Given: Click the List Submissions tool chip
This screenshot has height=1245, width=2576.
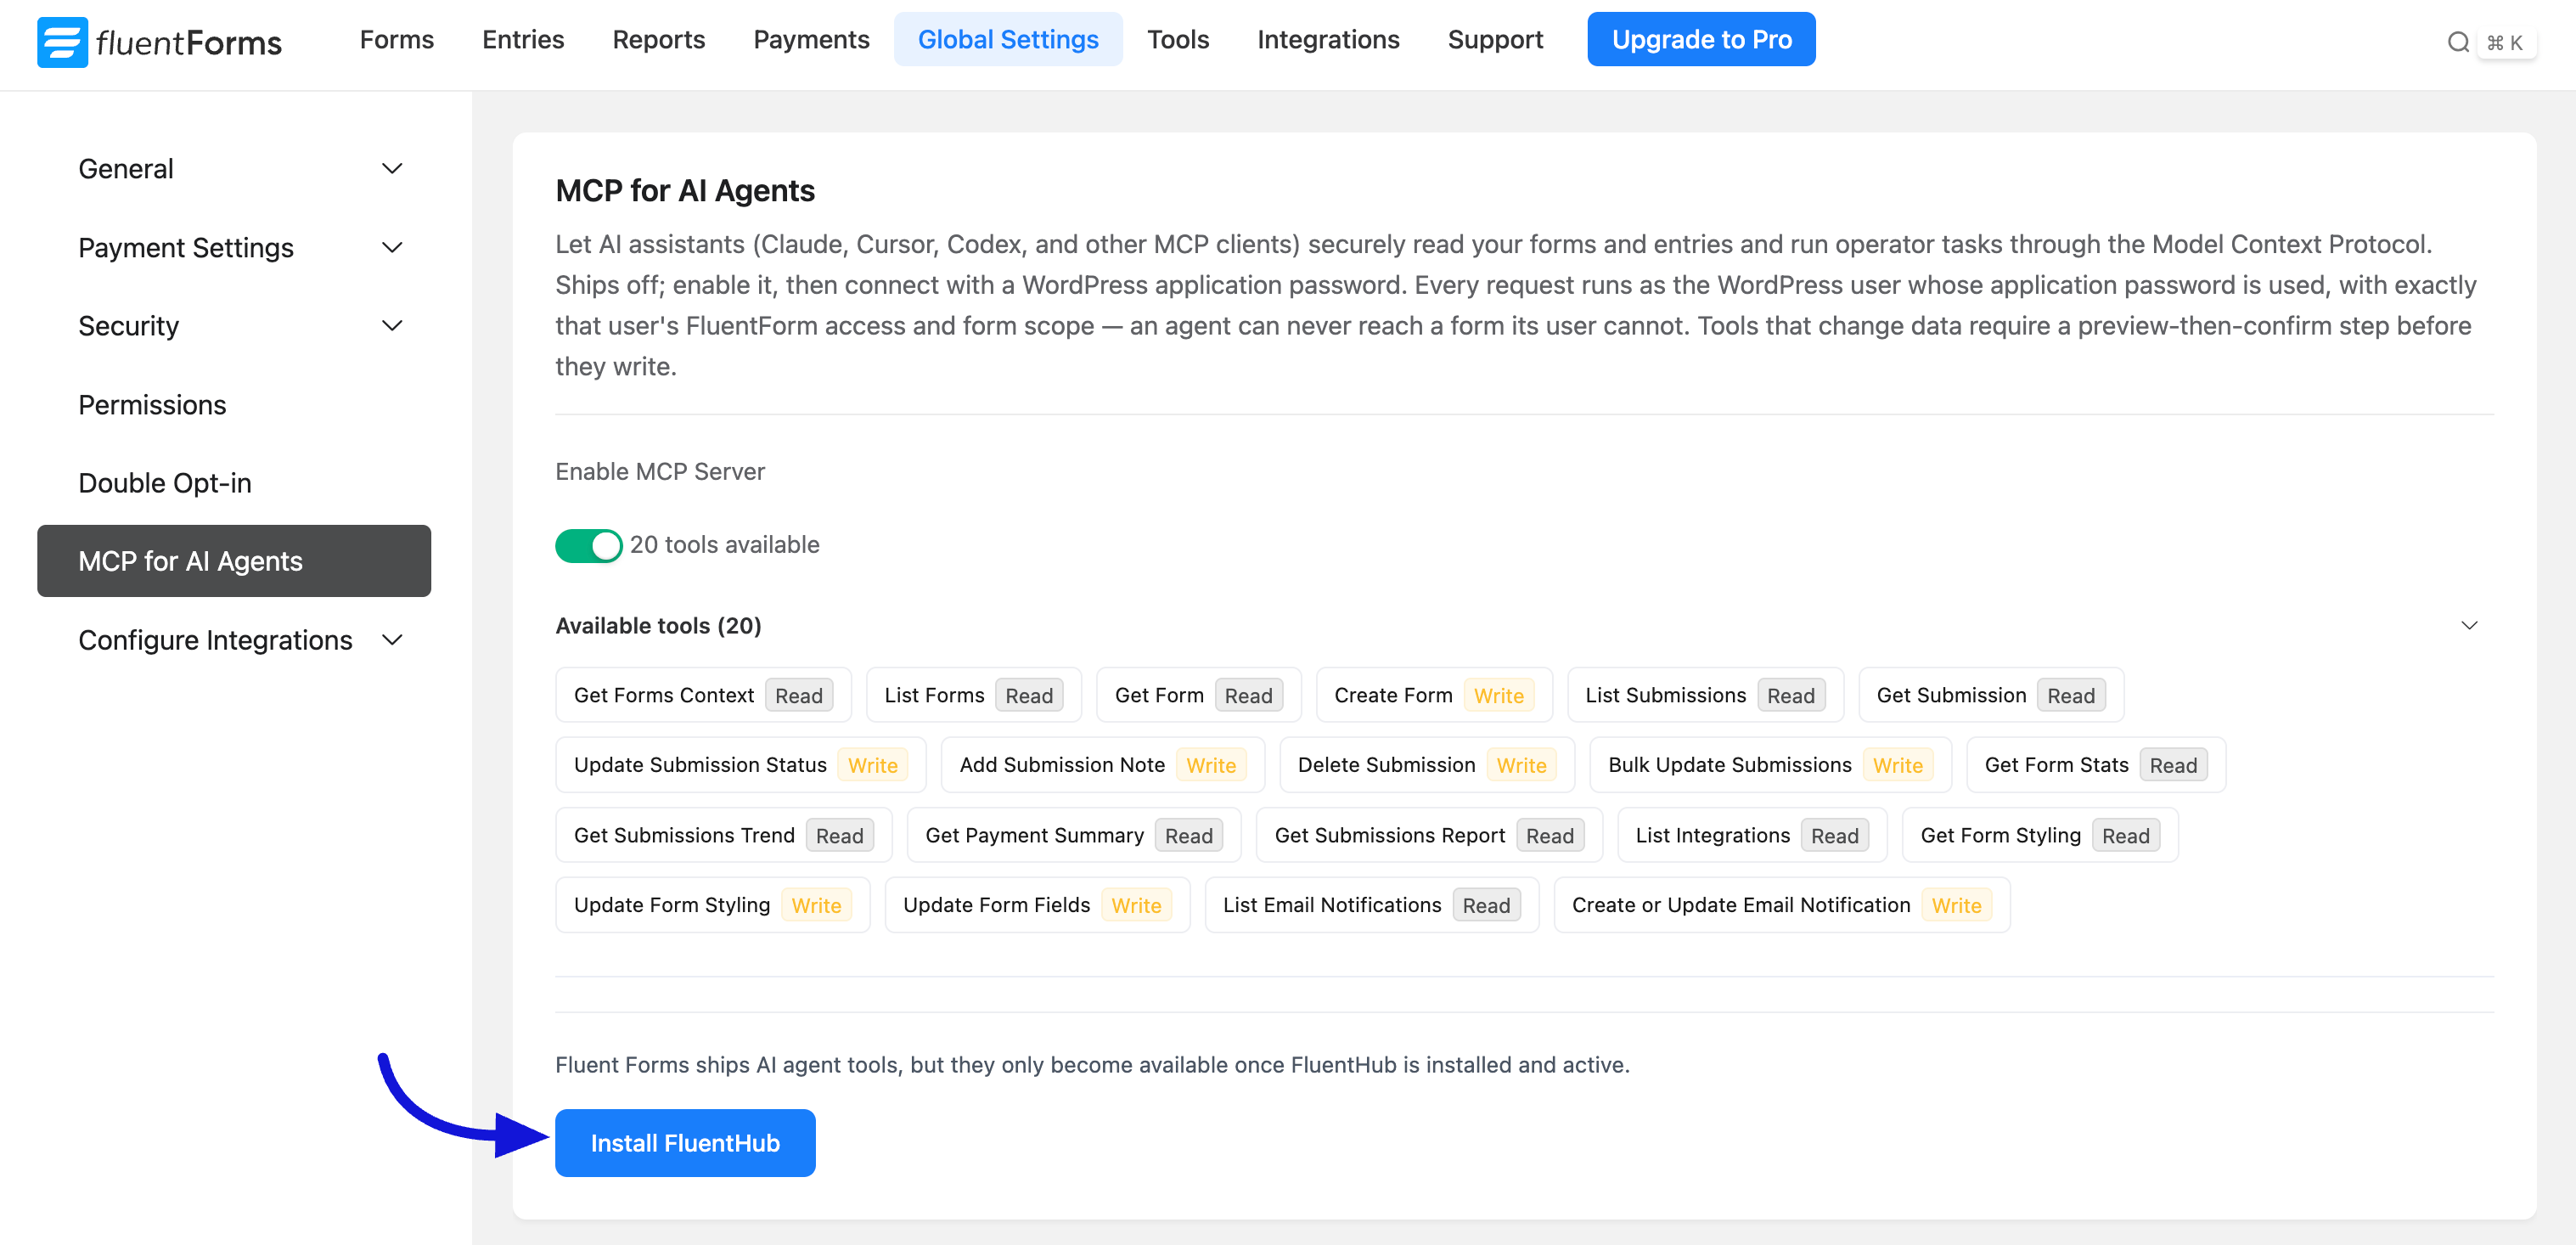Looking at the screenshot, I should click(x=1705, y=695).
